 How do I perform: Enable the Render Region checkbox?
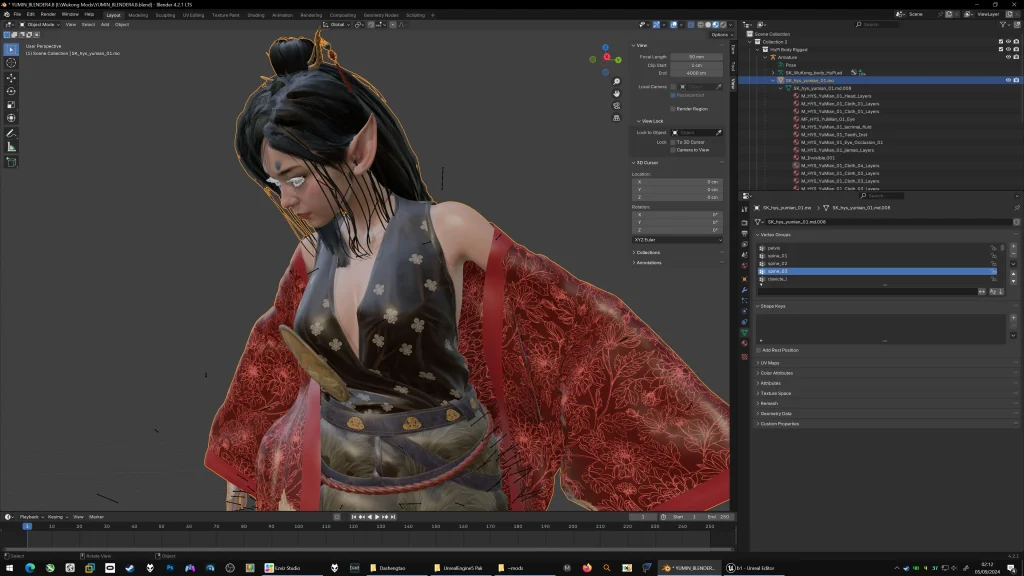[674, 108]
